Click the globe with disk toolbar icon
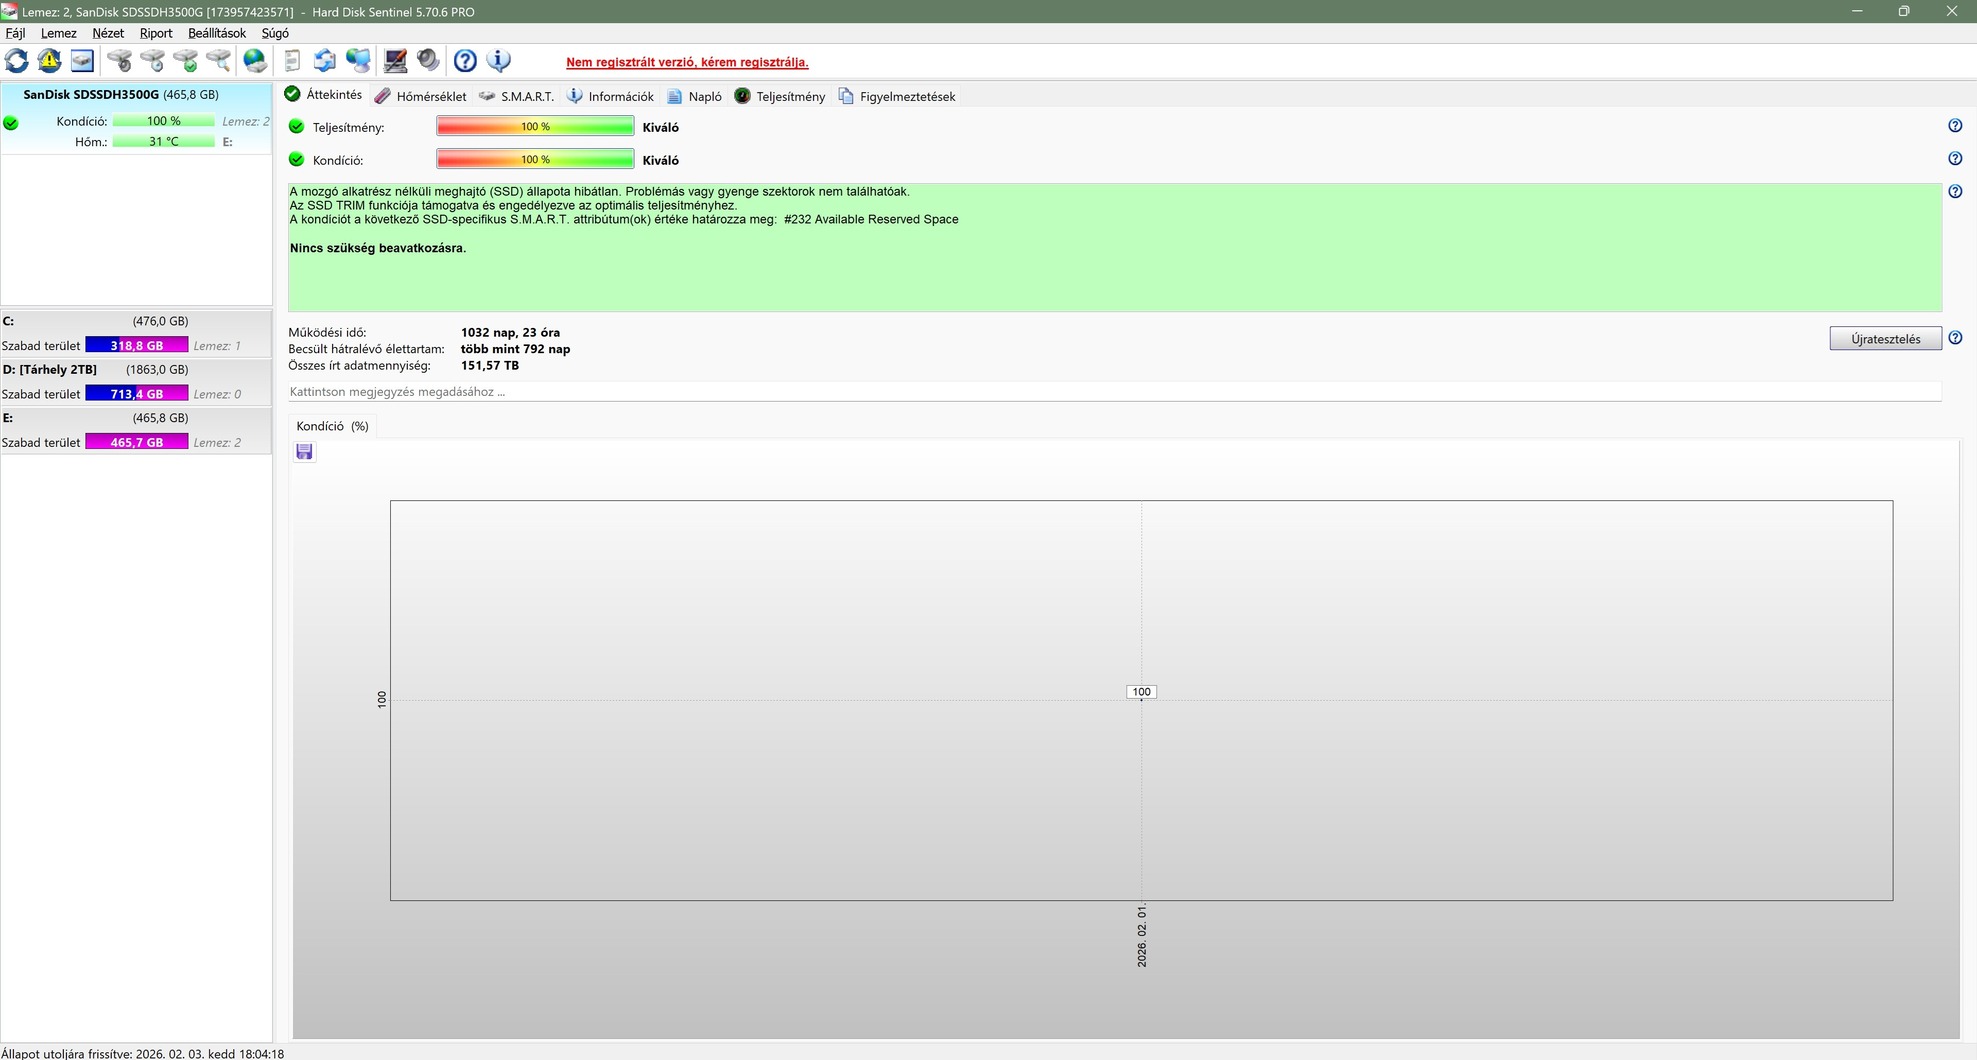This screenshot has width=1977, height=1060. [256, 61]
